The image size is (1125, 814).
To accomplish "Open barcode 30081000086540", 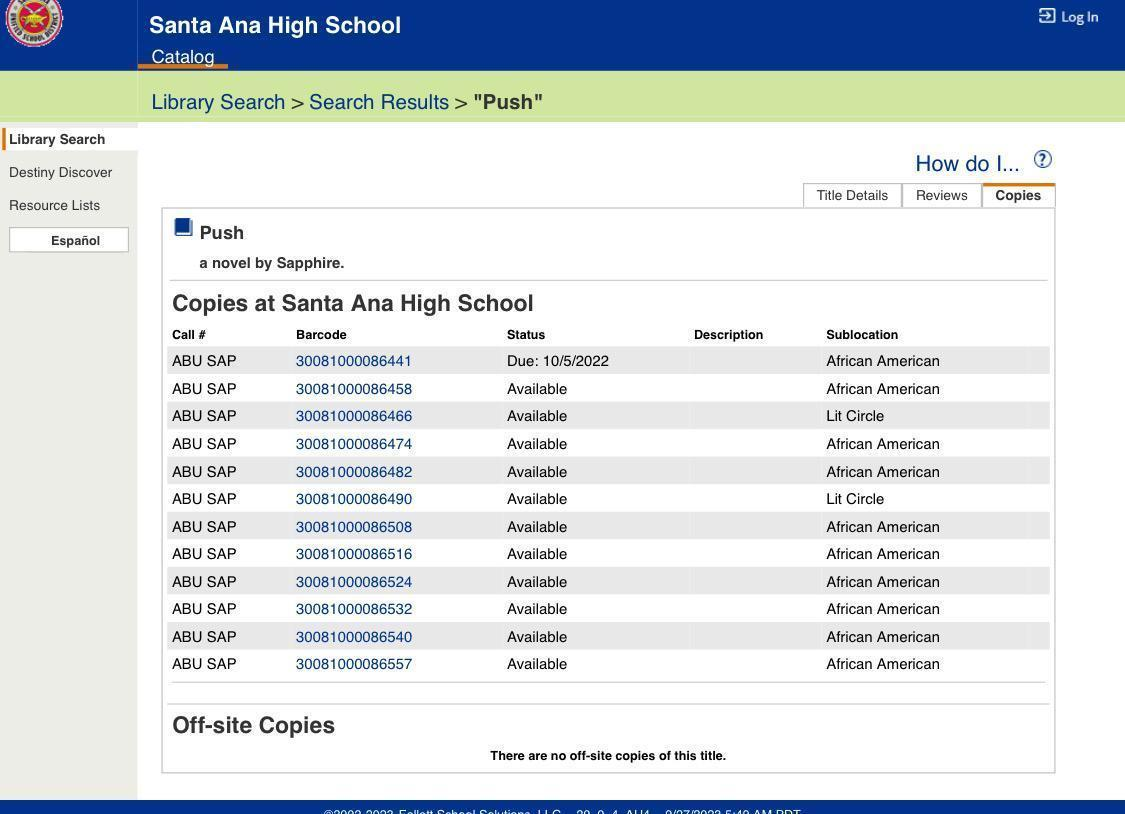I will click(354, 637).
